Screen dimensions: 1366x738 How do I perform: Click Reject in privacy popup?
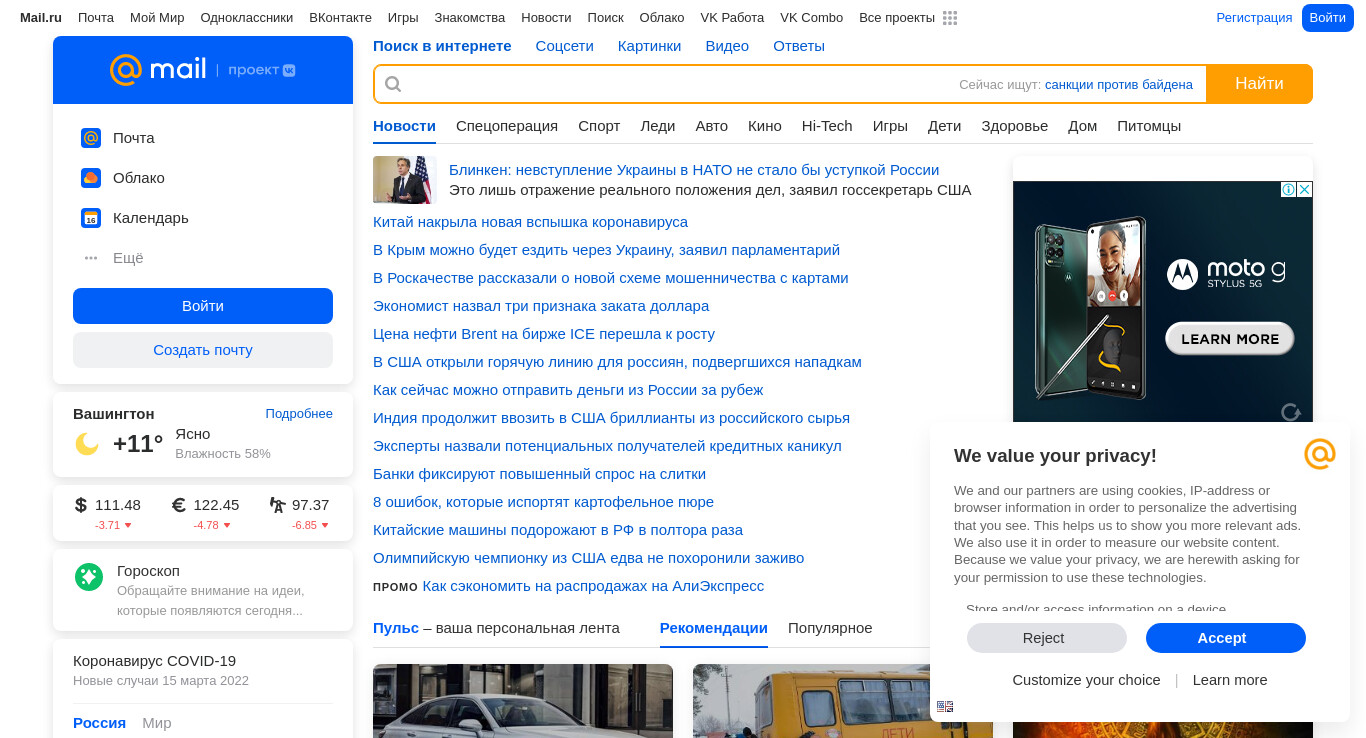(1047, 638)
